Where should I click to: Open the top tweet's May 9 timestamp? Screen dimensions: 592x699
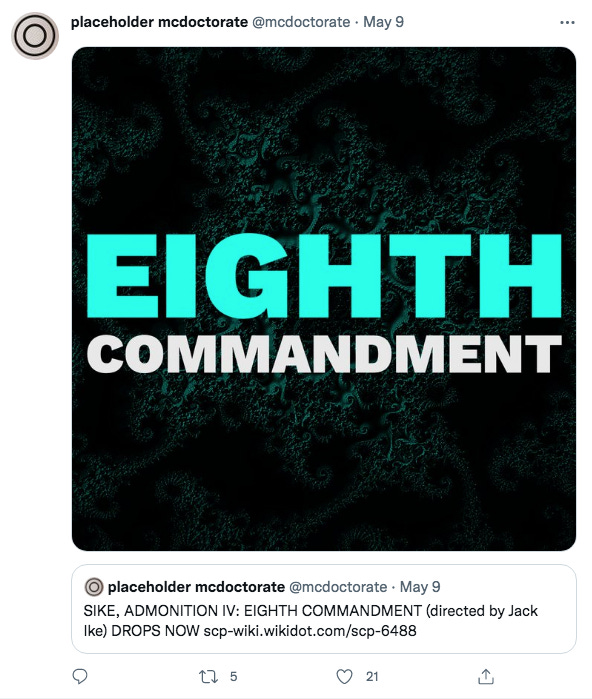click(383, 22)
